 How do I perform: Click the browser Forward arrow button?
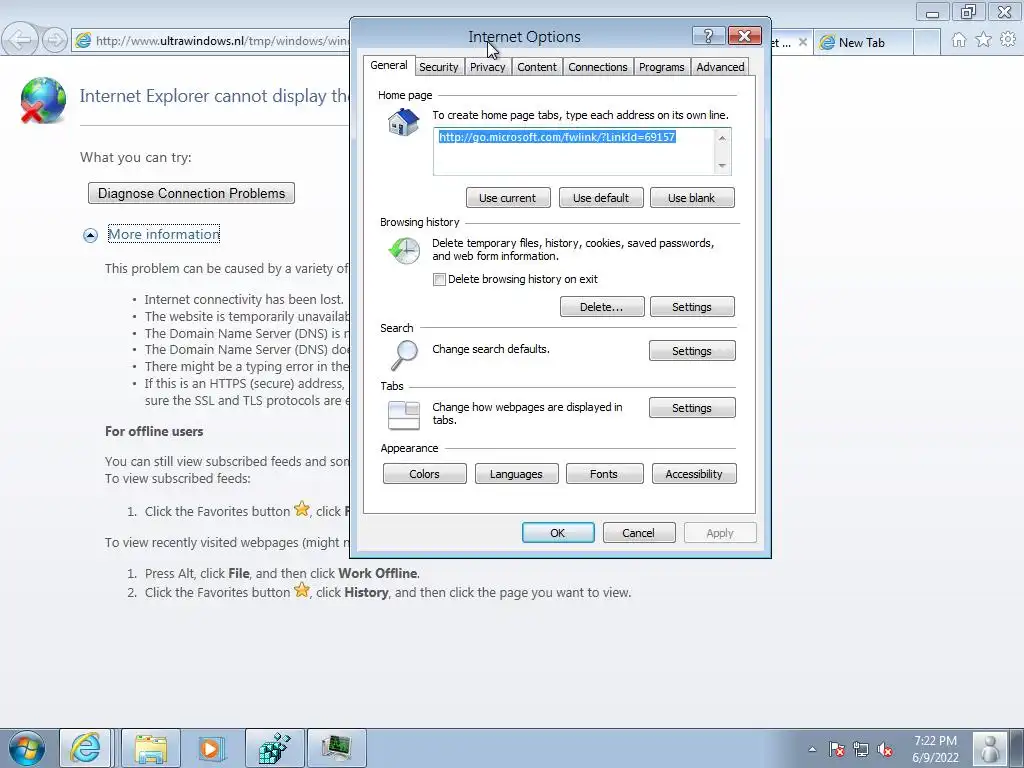[x=55, y=40]
